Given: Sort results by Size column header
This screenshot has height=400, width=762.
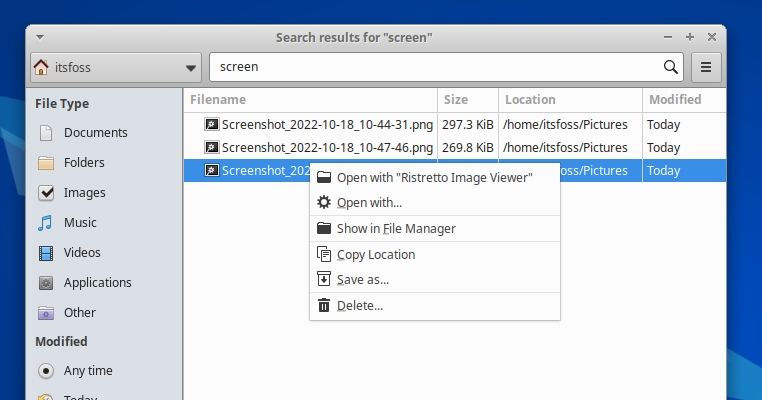Looking at the screenshot, I should [x=467, y=100].
